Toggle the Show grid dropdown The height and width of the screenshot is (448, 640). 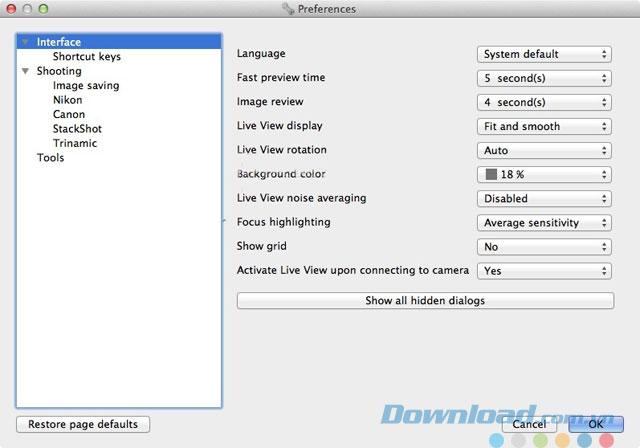point(543,247)
